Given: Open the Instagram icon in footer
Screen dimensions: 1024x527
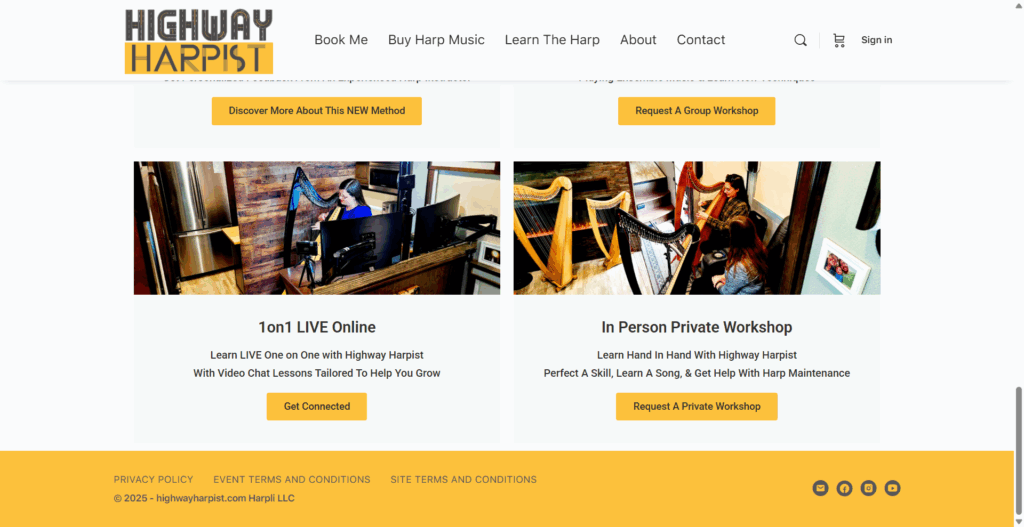Looking at the screenshot, I should point(868,488).
